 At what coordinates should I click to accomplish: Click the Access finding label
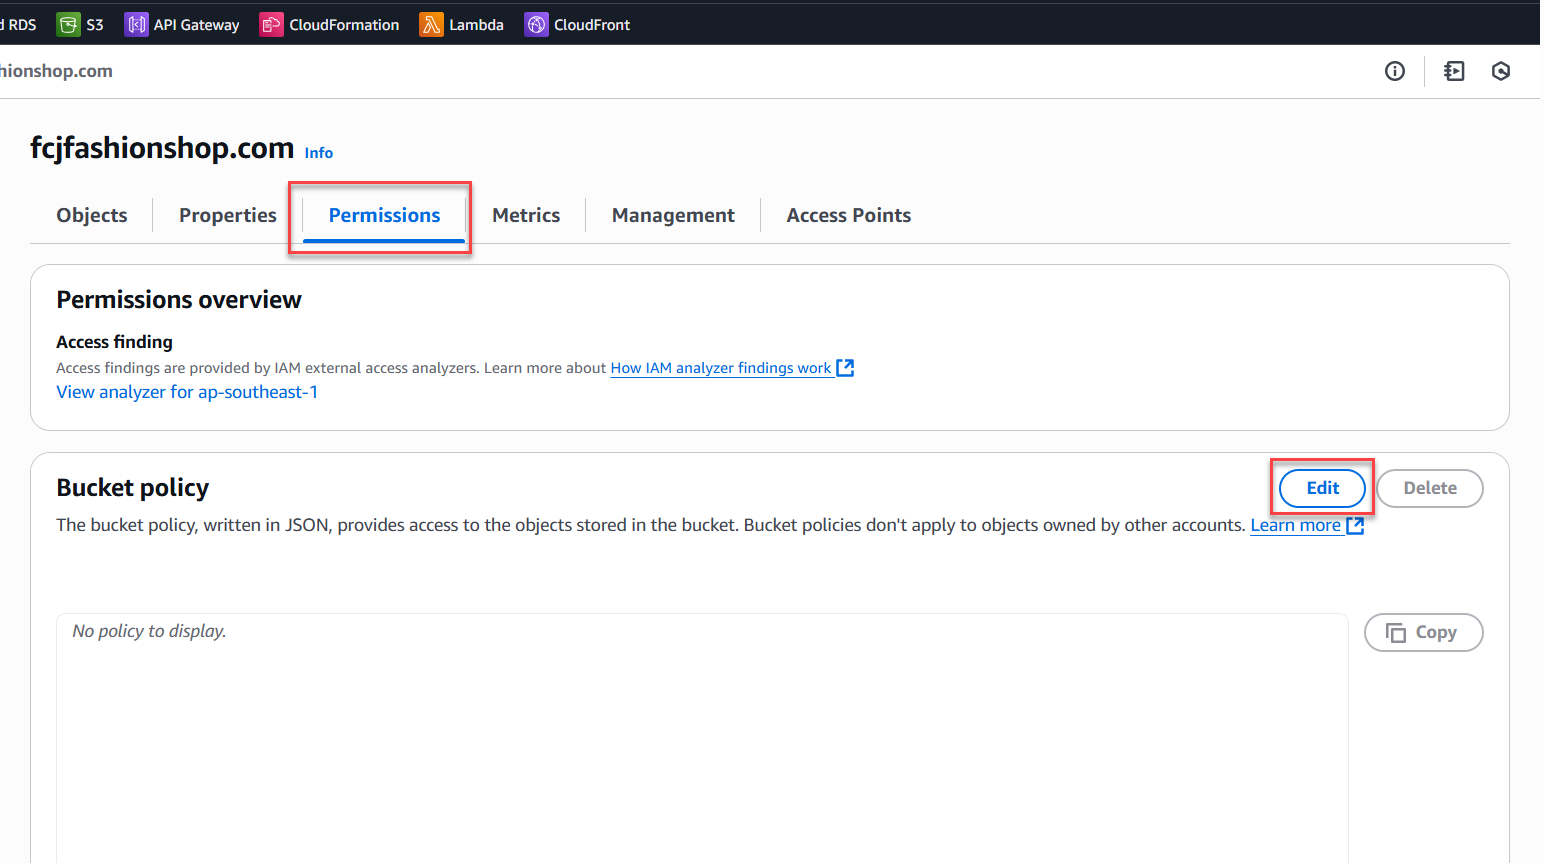point(114,342)
